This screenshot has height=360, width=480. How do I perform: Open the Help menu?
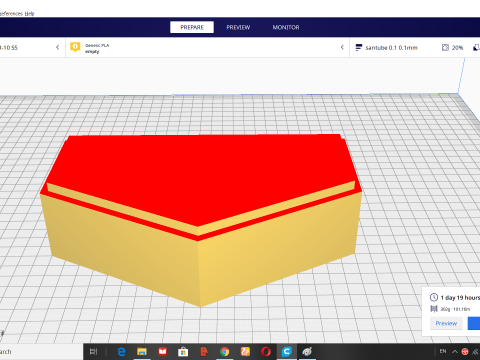tap(29, 14)
